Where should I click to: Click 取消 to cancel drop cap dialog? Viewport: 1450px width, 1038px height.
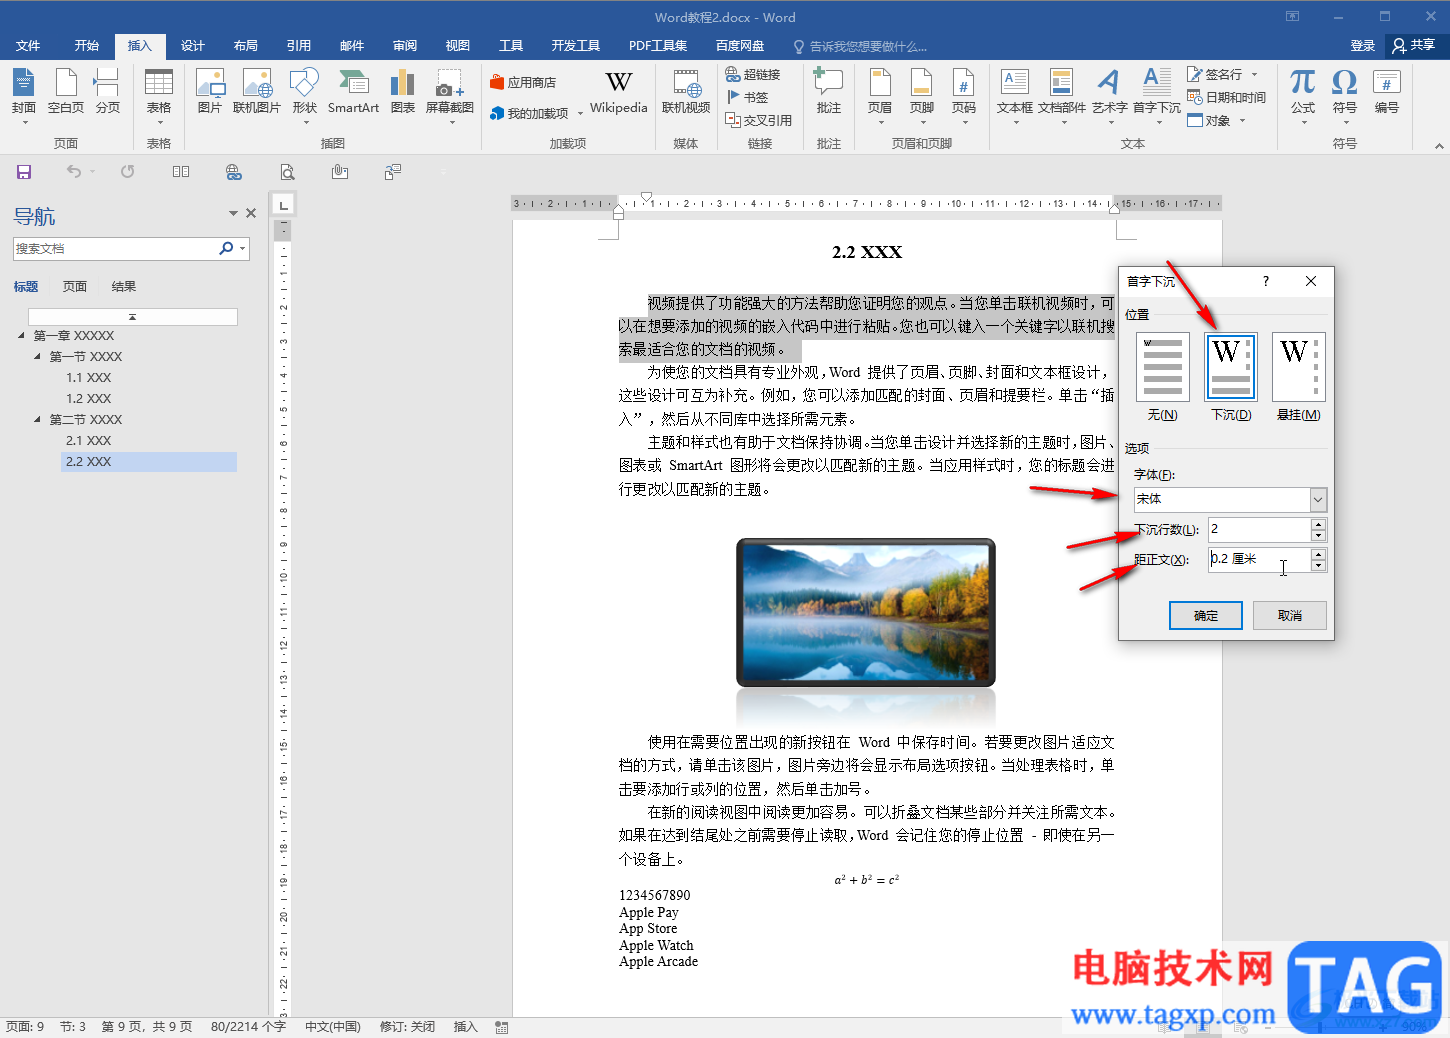pyautogui.click(x=1289, y=616)
